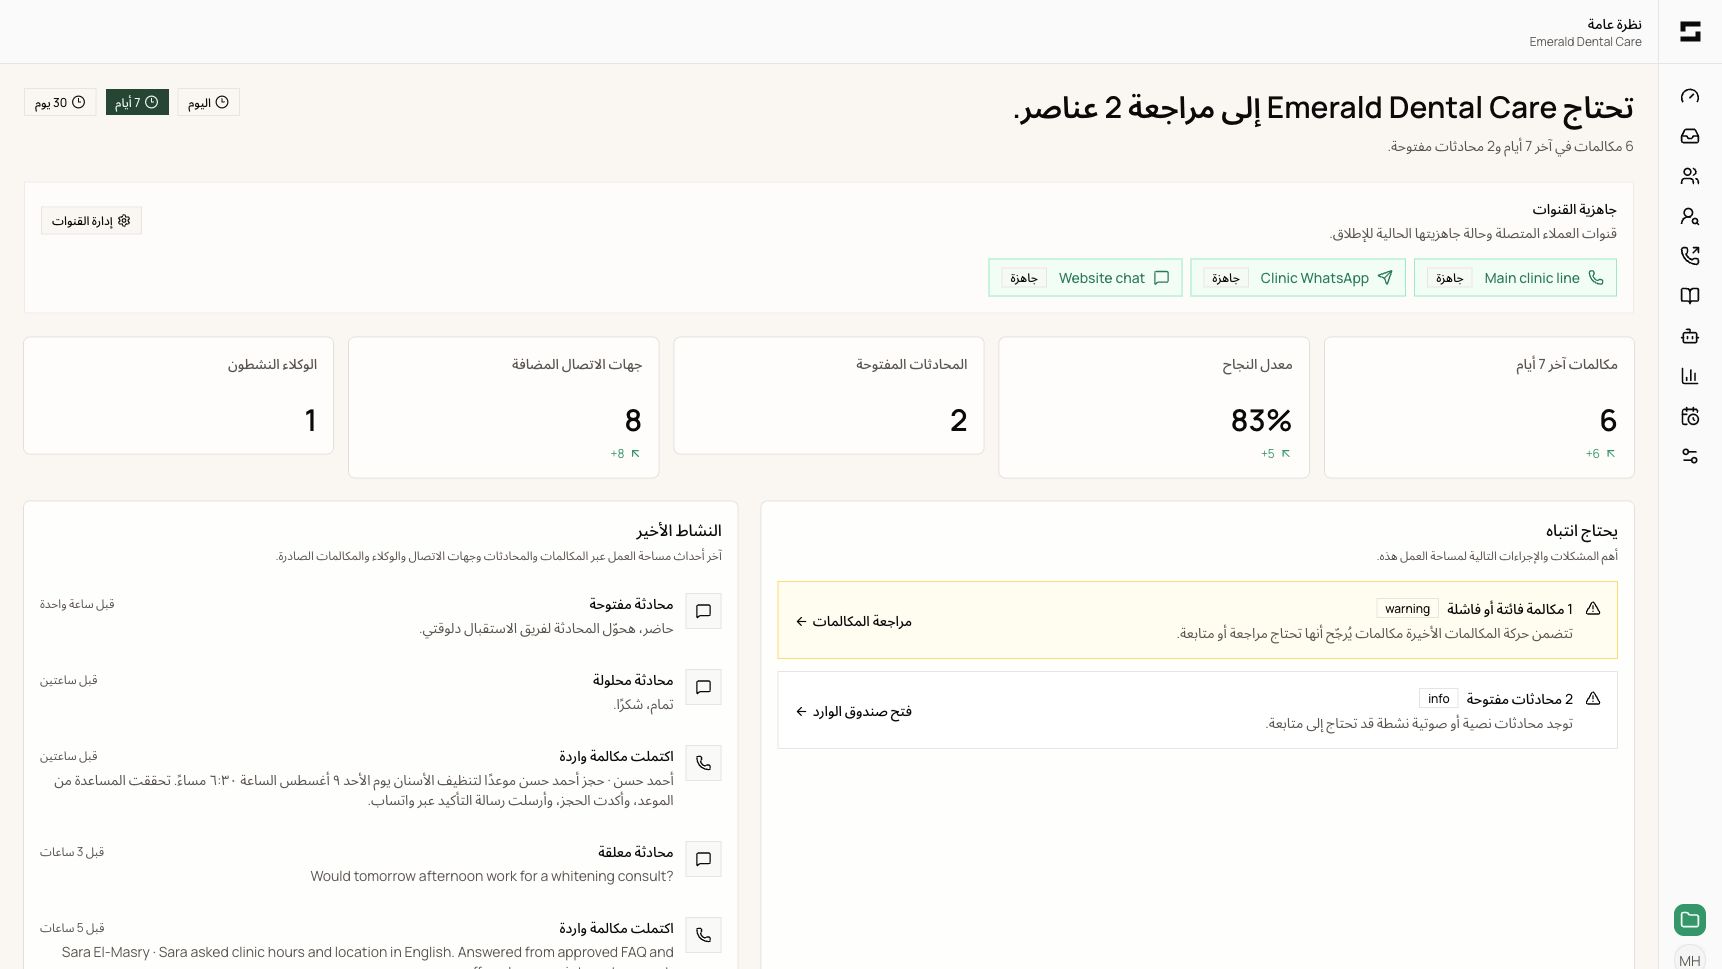Click phone icon beside Ahmed Hassan call activity
Screen dimensions: 1722x969
(x=704, y=763)
